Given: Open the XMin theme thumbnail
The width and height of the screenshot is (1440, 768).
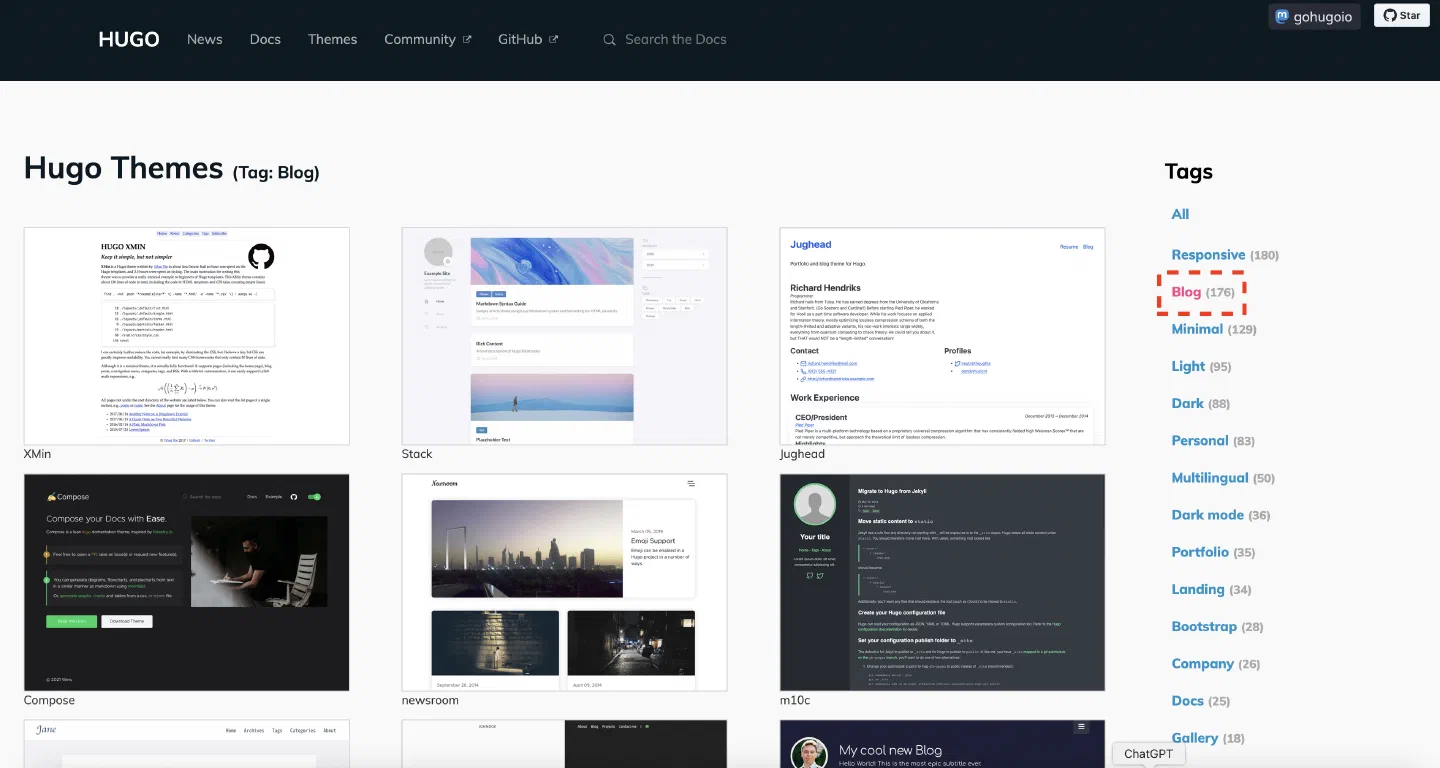Looking at the screenshot, I should tap(187, 336).
